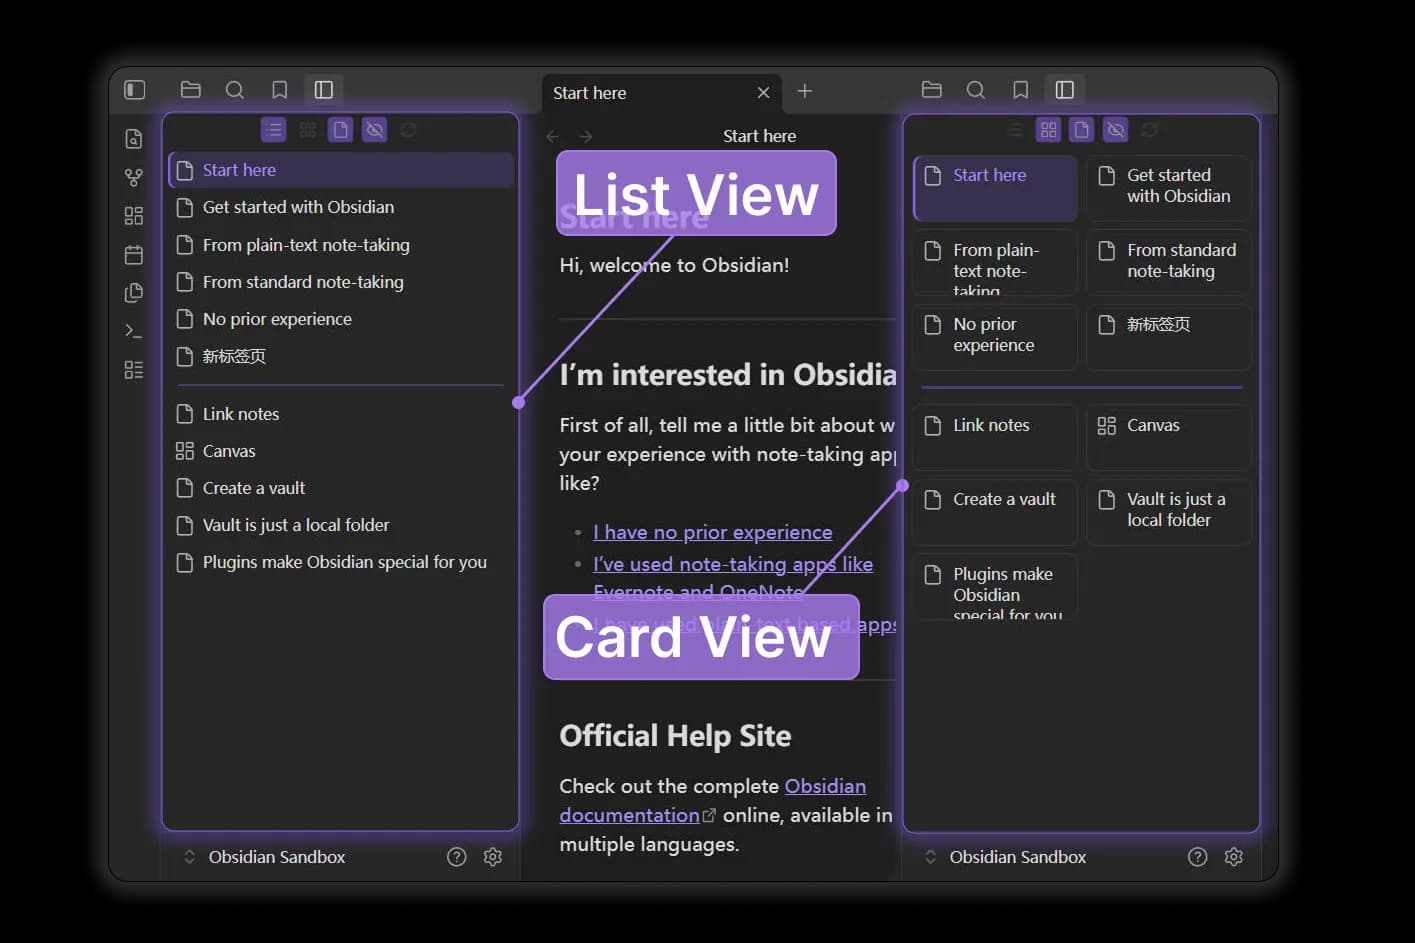Open vault switcher under card-view panel
1415x943 pixels.
[x=1006, y=857]
